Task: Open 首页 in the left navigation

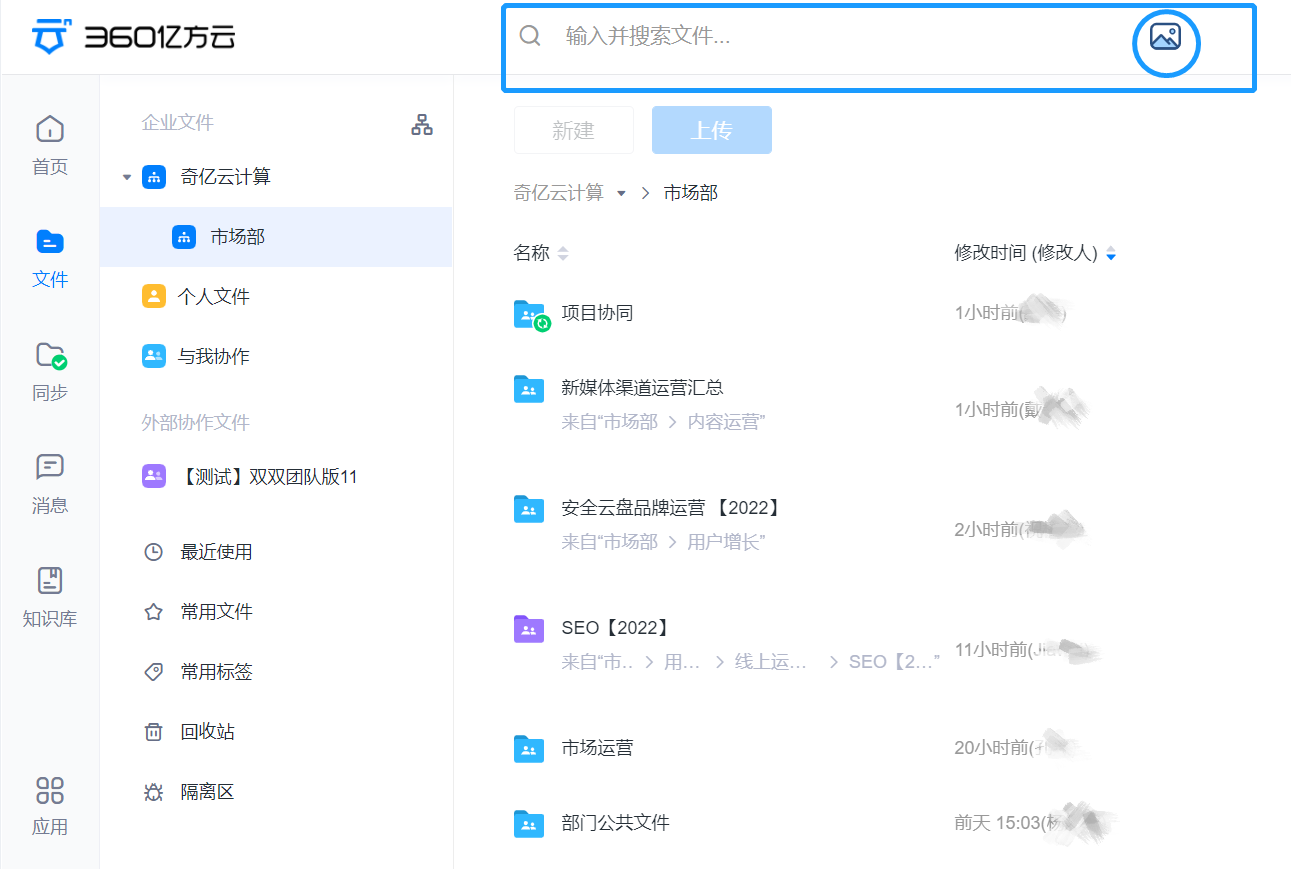Action: tap(49, 146)
